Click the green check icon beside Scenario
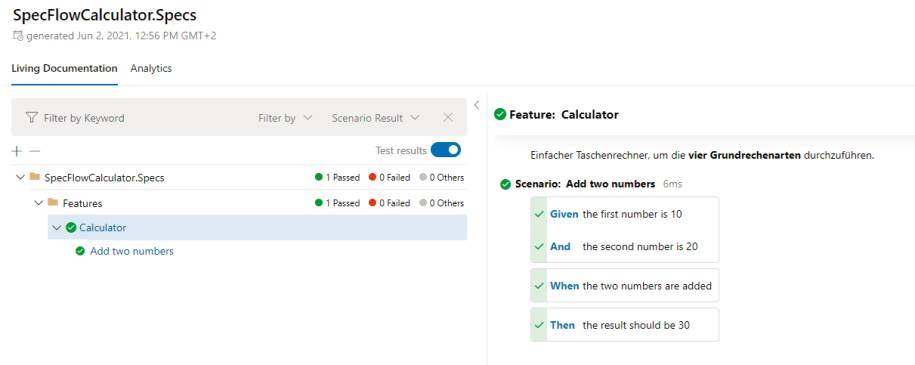This screenshot has width=915, height=365. pyautogui.click(x=506, y=185)
